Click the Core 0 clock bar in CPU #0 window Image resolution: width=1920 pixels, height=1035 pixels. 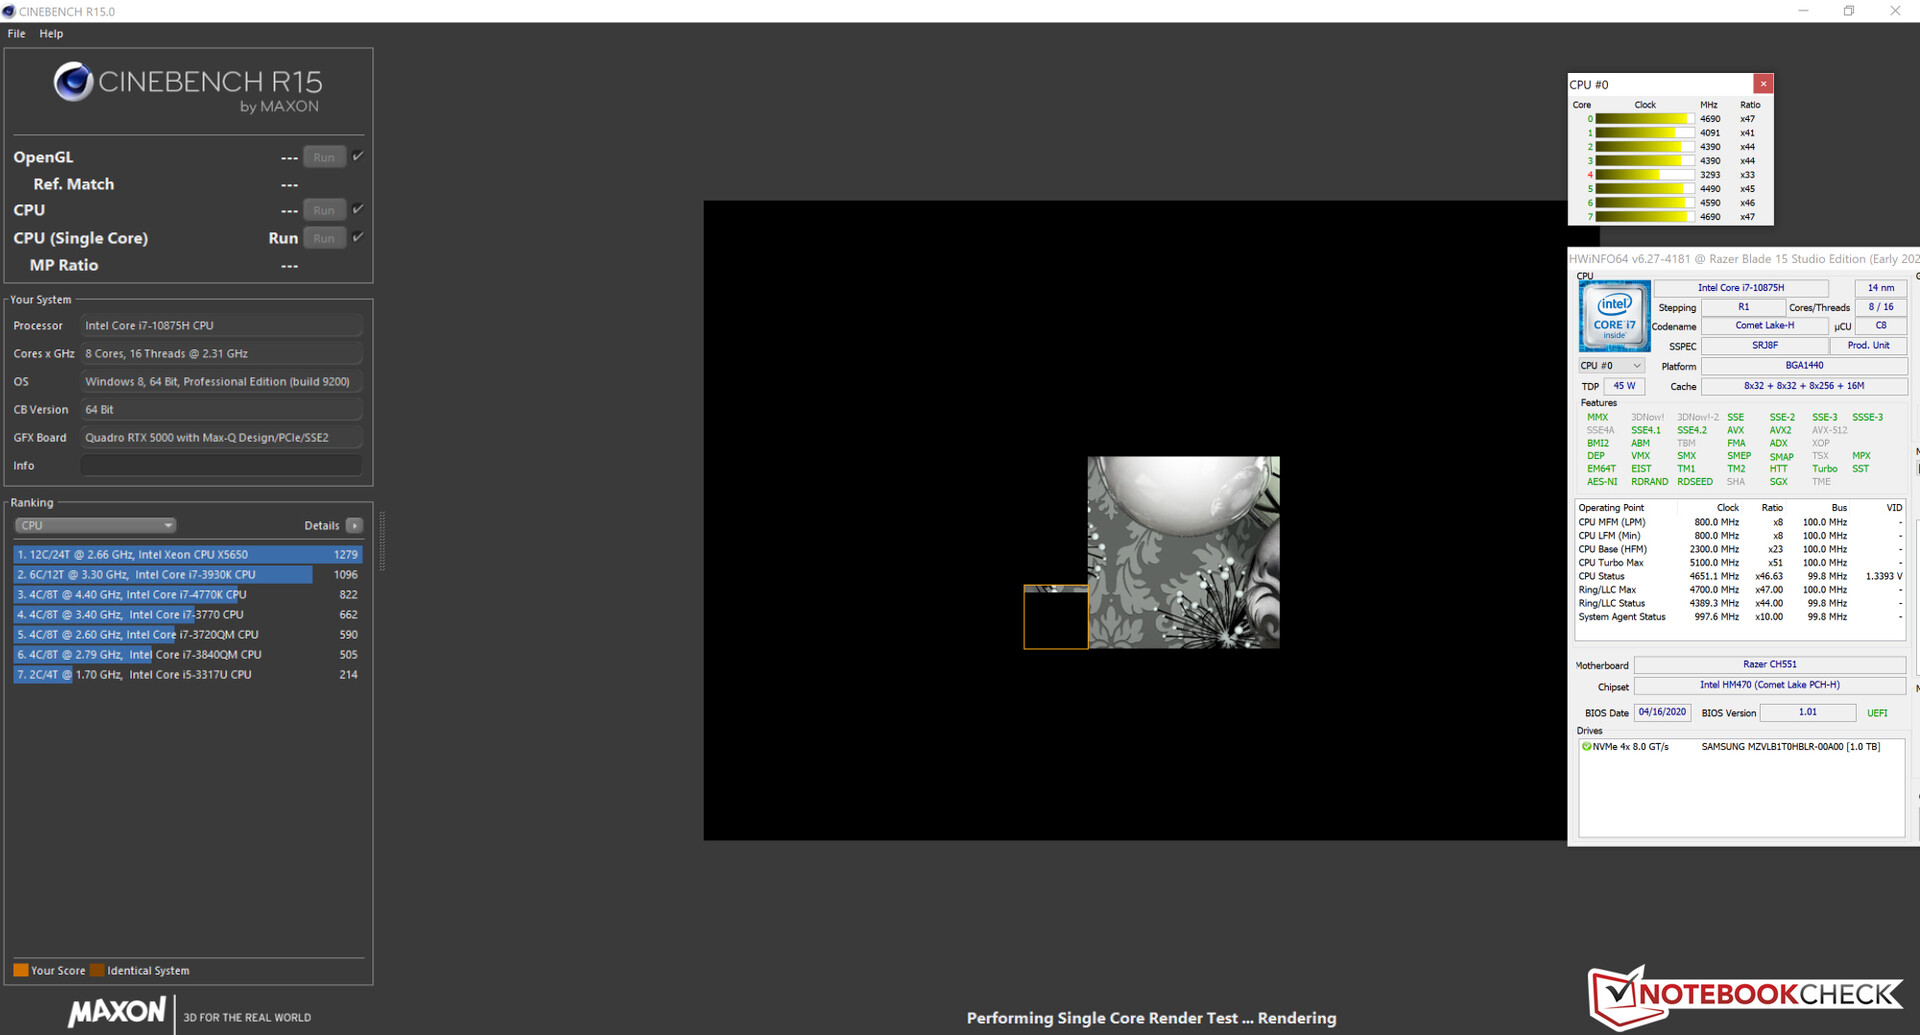[x=1645, y=119]
